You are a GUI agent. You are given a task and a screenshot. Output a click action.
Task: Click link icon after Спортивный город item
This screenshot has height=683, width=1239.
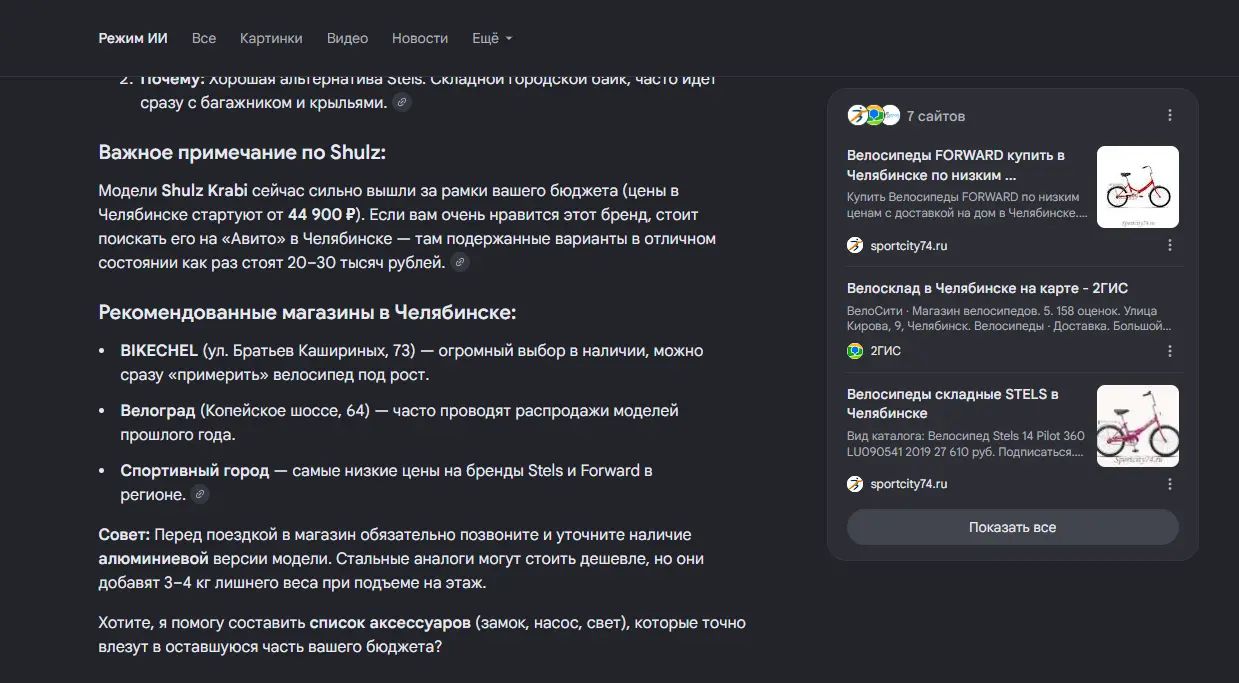[200, 494]
